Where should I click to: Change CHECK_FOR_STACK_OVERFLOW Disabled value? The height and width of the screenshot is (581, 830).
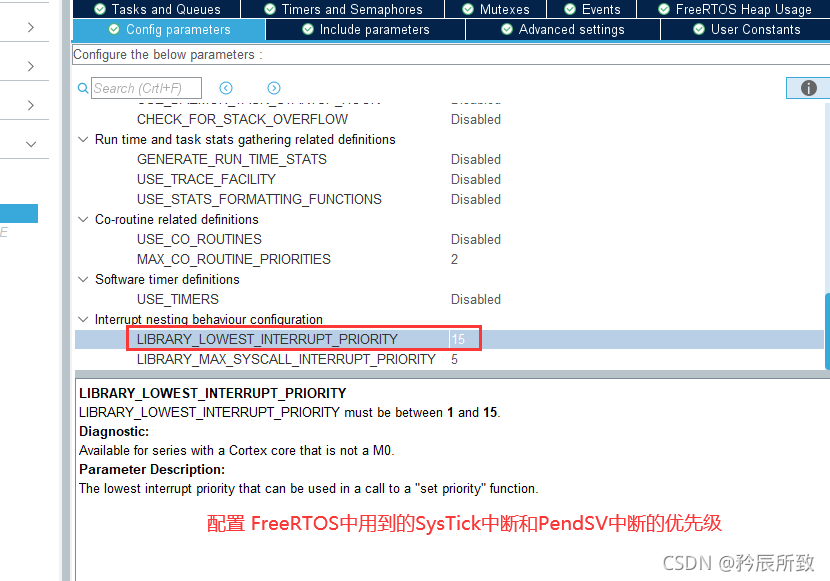(476, 120)
